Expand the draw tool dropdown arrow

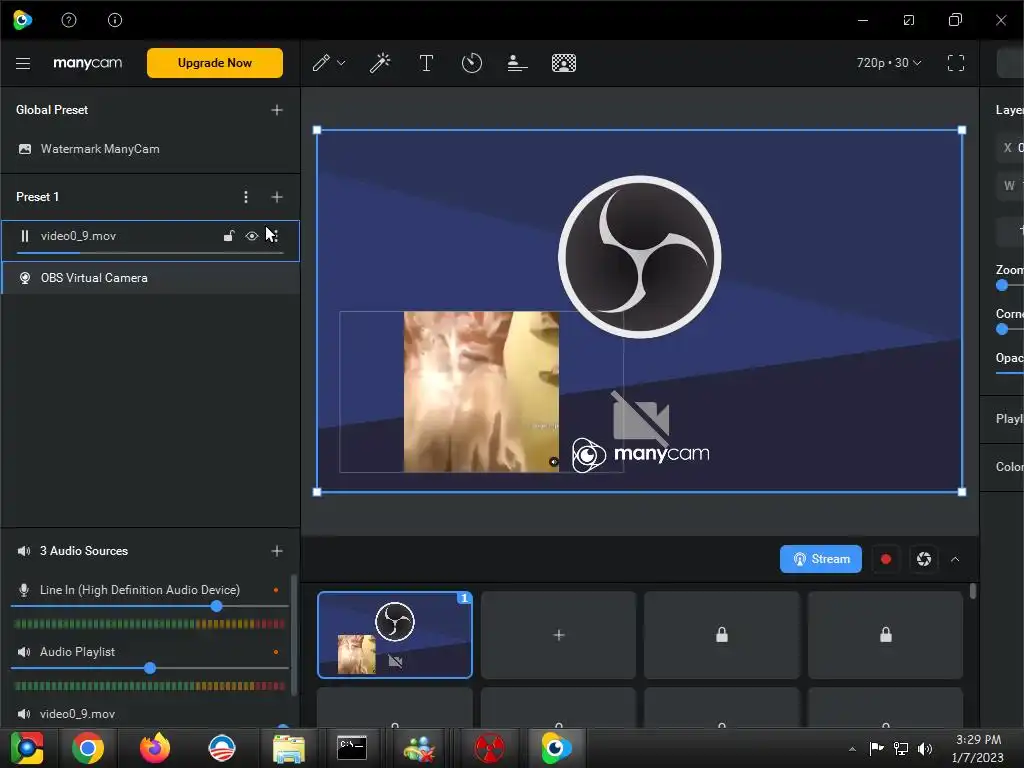coord(341,63)
